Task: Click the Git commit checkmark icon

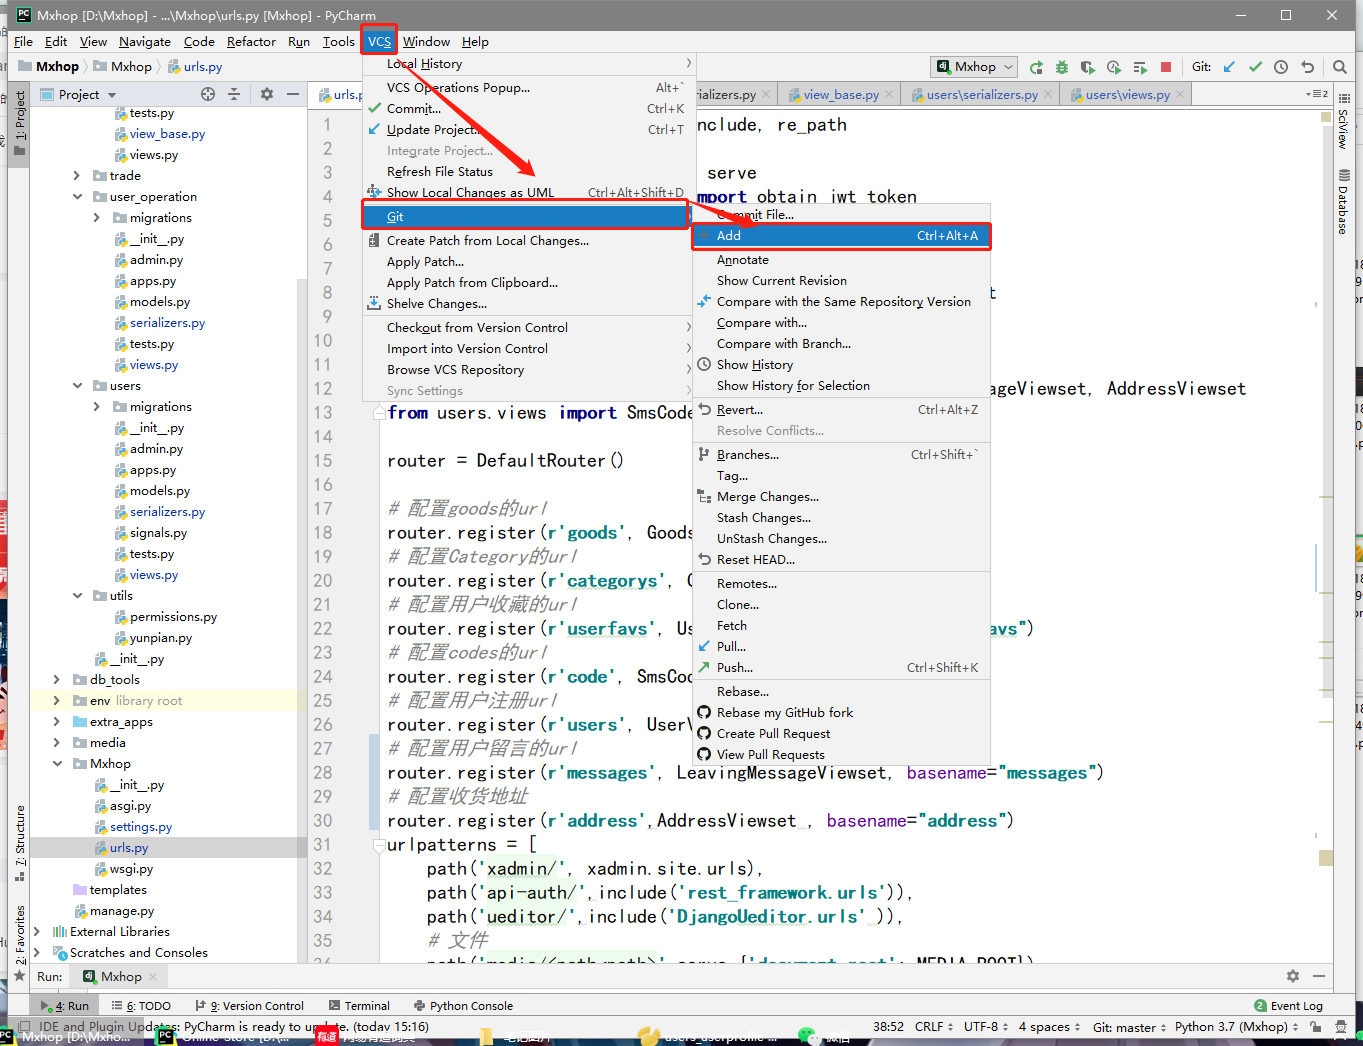Action: (x=1255, y=67)
